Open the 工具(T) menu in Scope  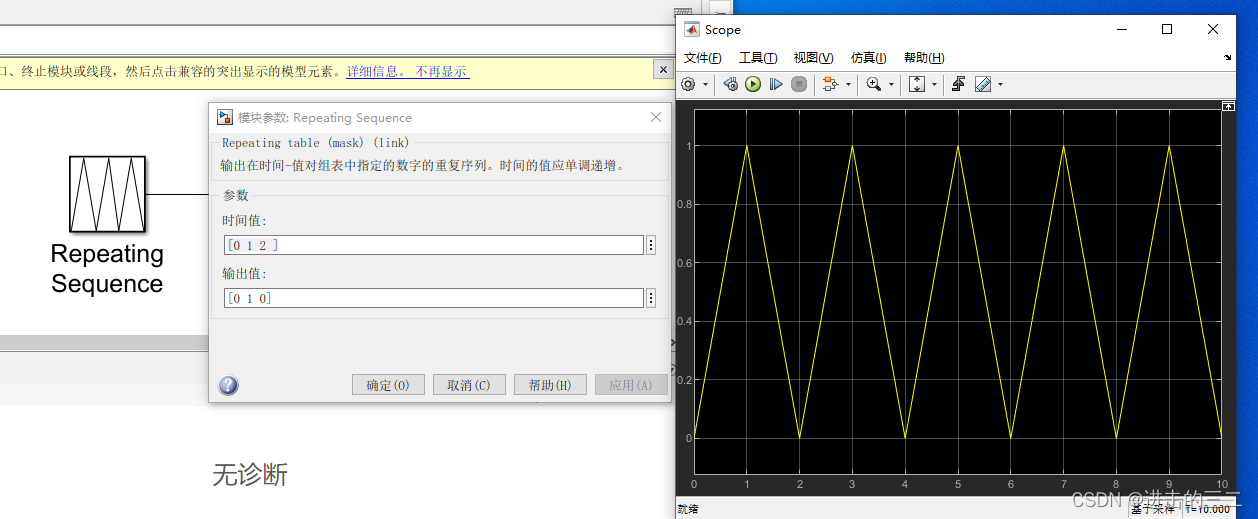coord(757,58)
